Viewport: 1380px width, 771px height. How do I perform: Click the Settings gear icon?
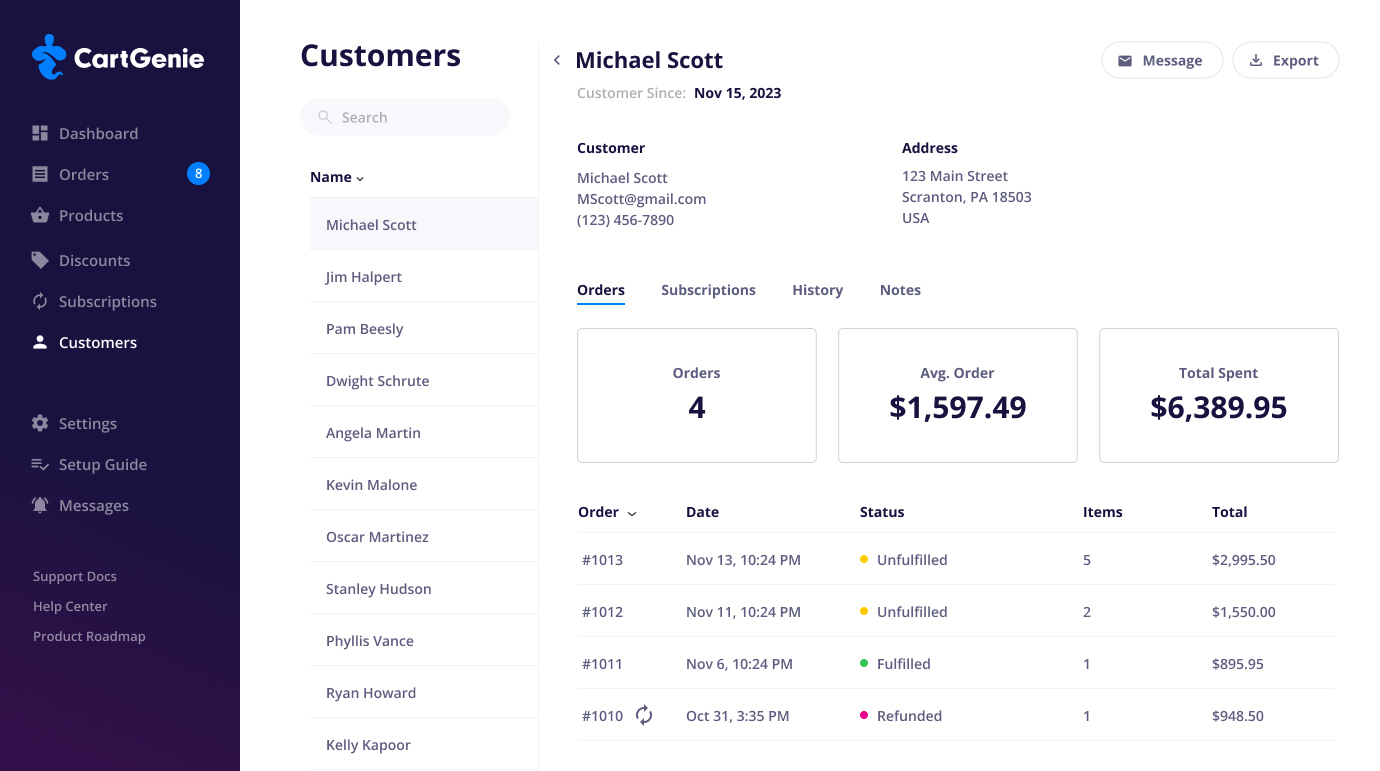click(x=40, y=423)
